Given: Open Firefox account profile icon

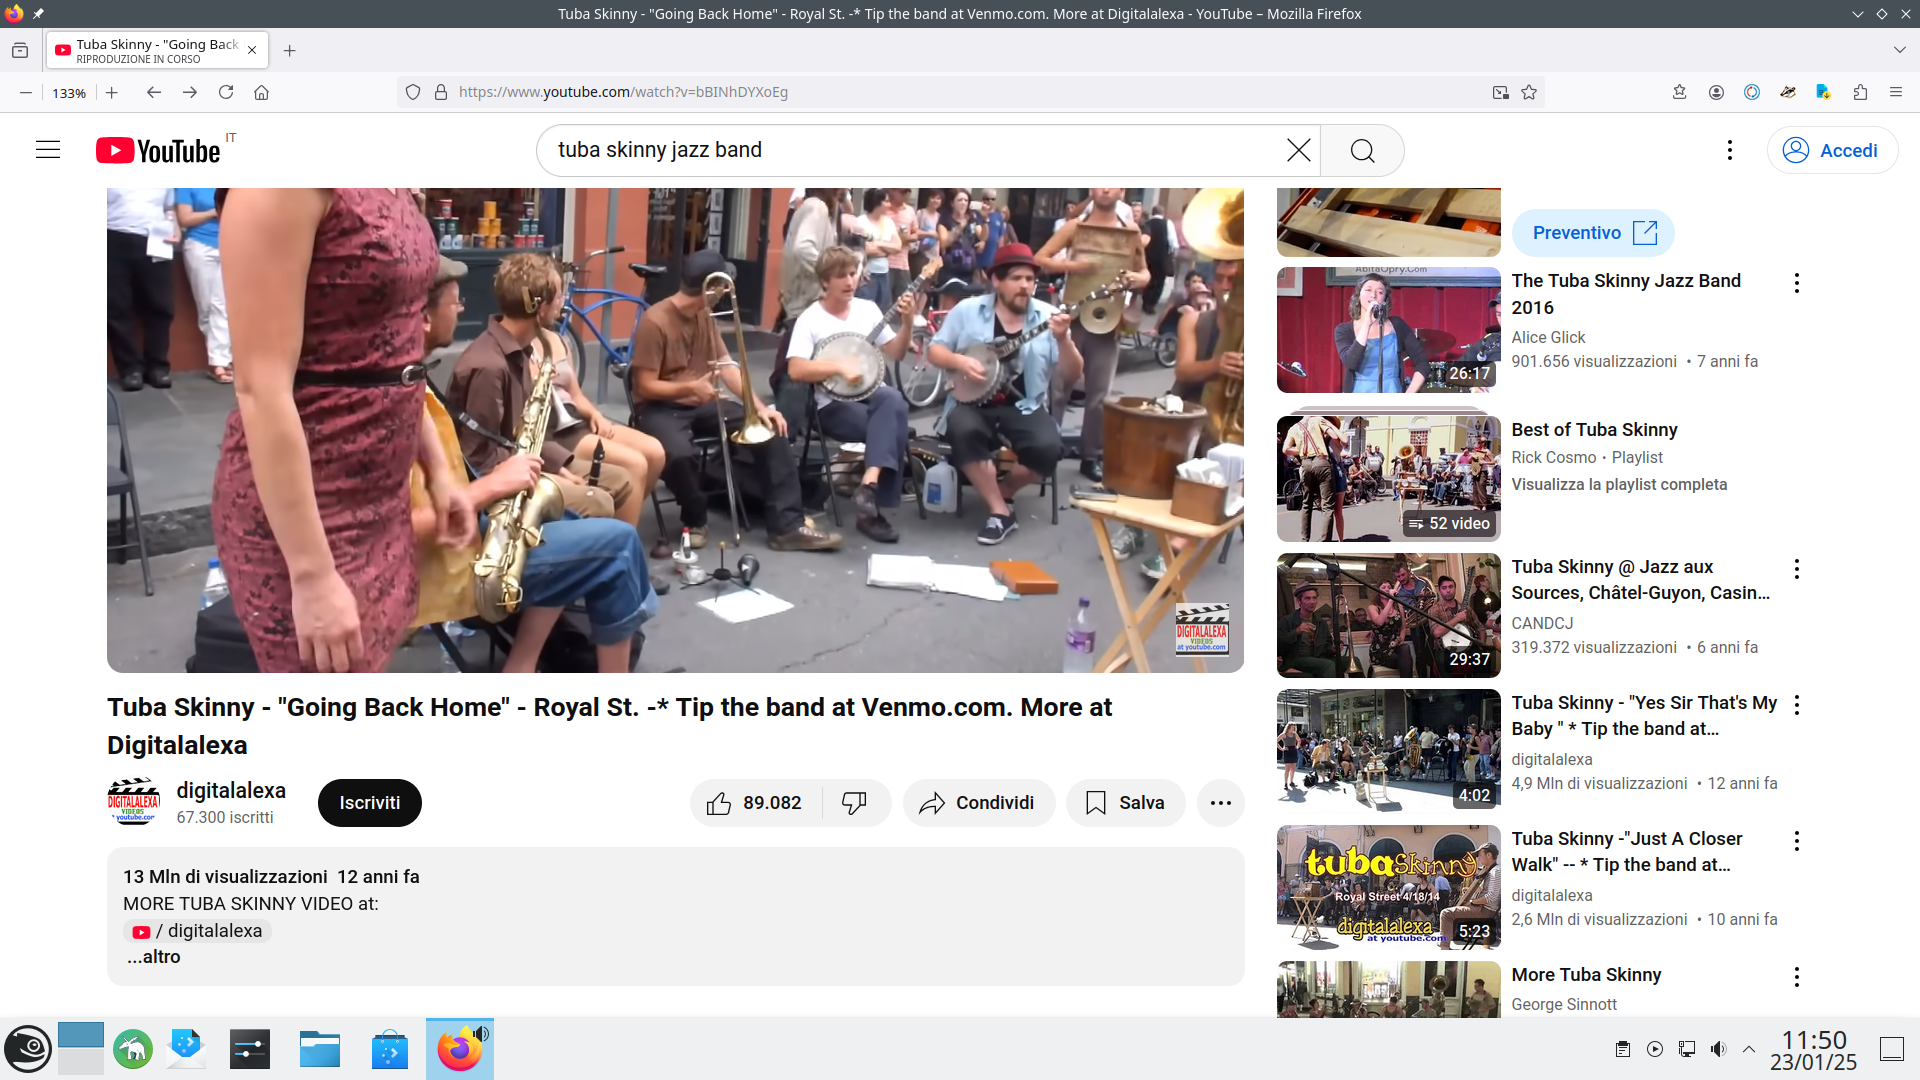Looking at the screenshot, I should pyautogui.click(x=1716, y=92).
